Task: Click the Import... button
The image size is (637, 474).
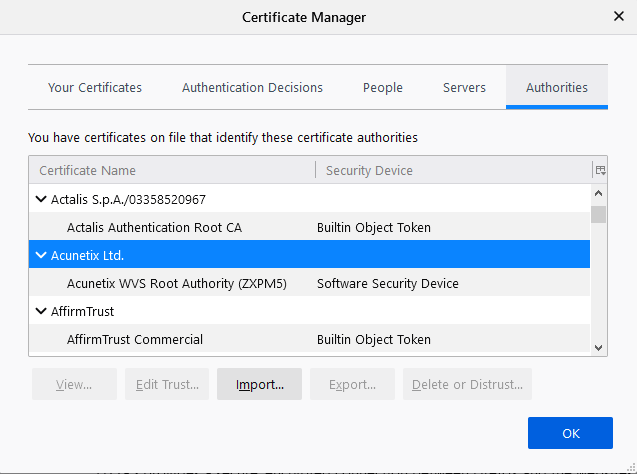Action: point(259,384)
